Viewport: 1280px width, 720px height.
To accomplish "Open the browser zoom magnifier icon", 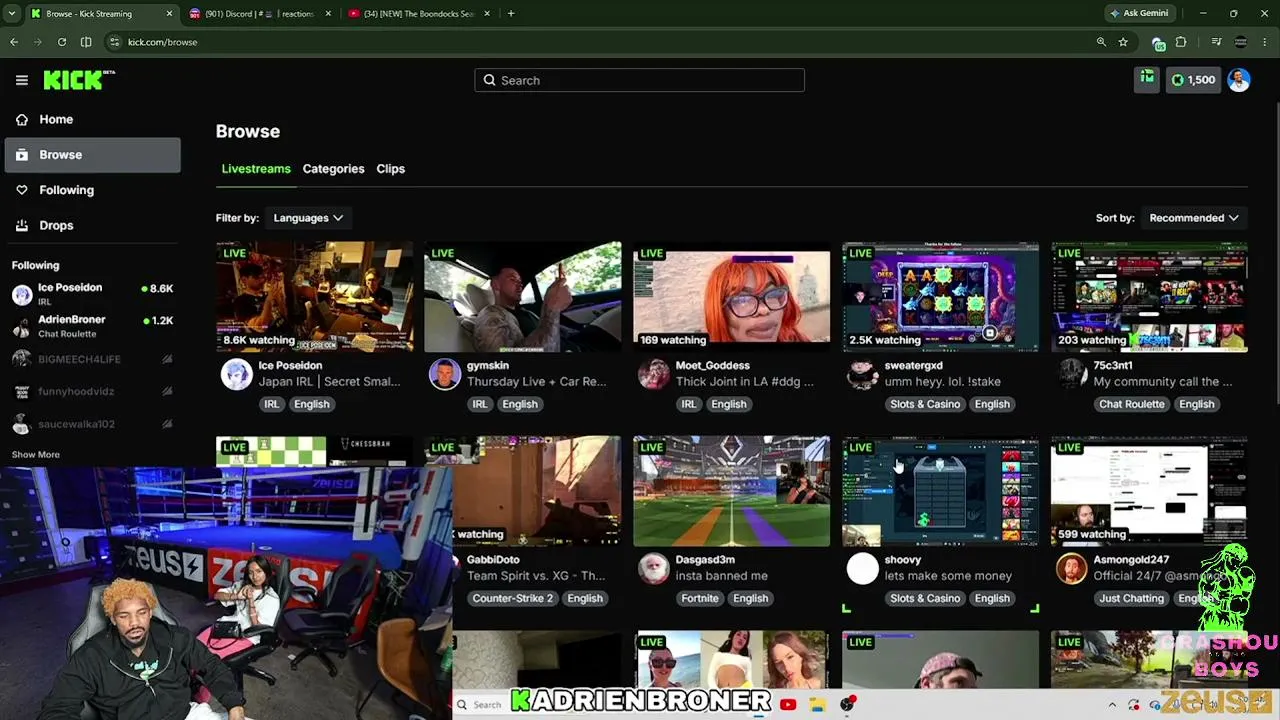I will (x=1101, y=42).
